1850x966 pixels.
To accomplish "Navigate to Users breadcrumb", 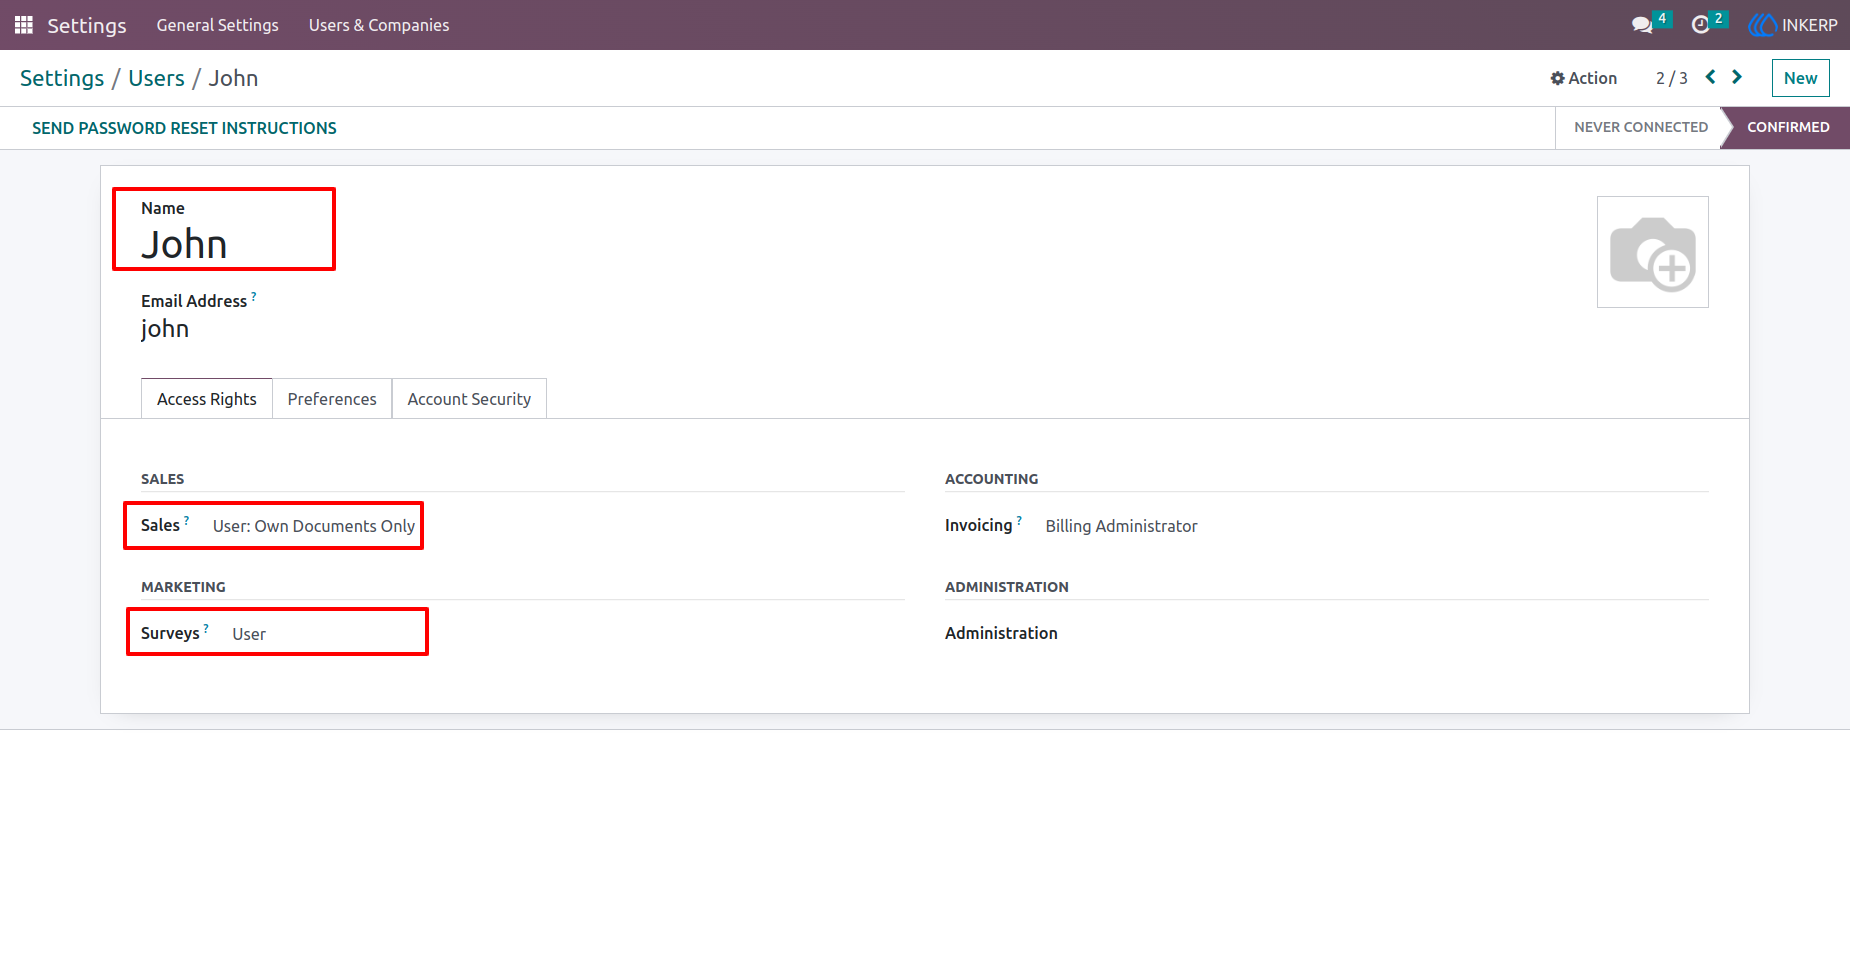I will [156, 78].
